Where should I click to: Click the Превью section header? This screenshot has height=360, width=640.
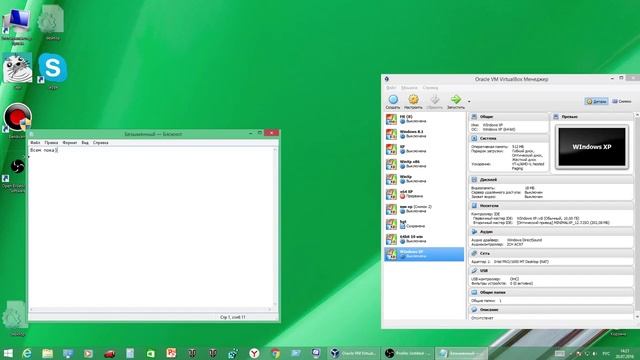tap(591, 117)
